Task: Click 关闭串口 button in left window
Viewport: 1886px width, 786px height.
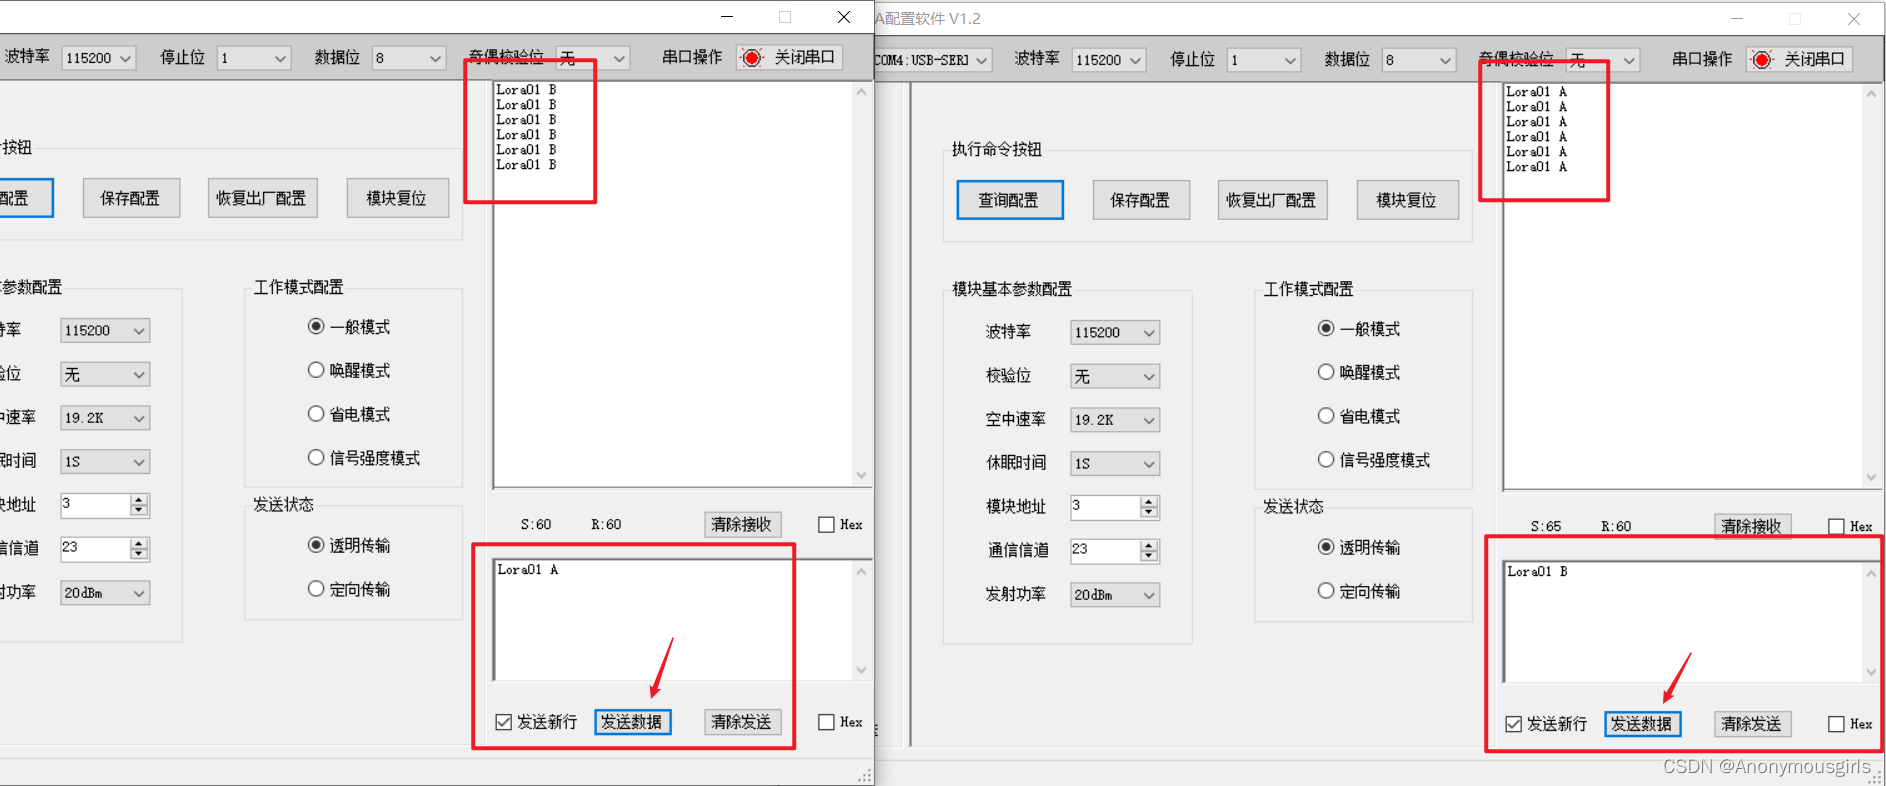Action: (x=789, y=58)
